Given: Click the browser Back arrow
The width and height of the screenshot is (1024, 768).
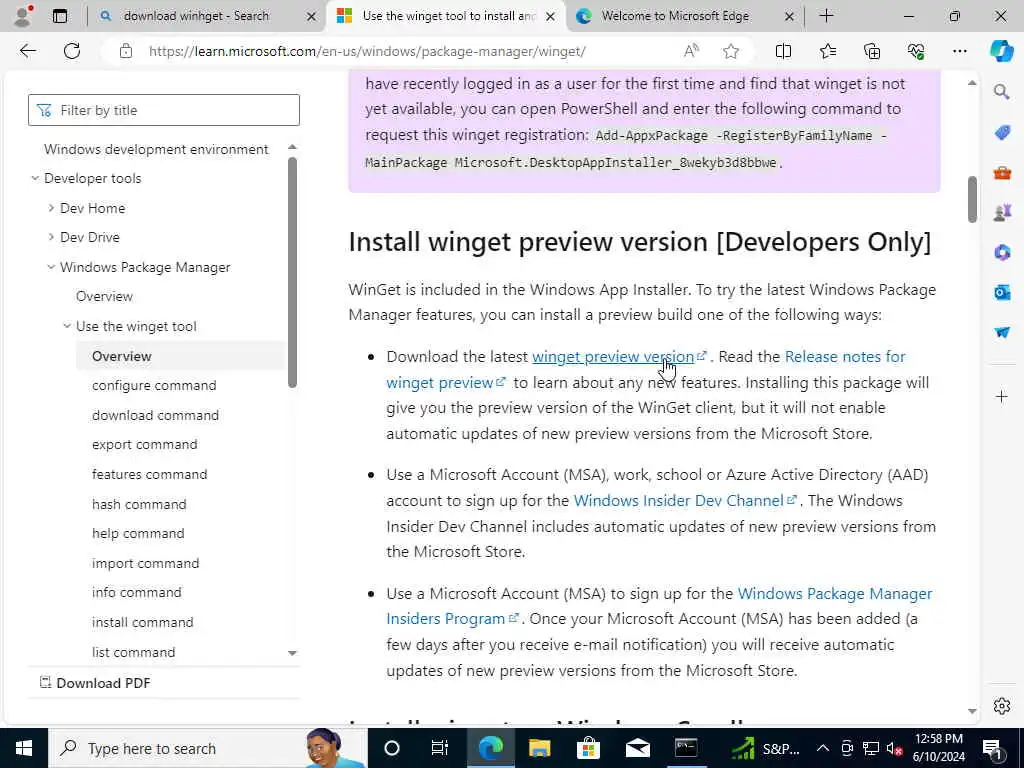Looking at the screenshot, I should click(x=27, y=51).
